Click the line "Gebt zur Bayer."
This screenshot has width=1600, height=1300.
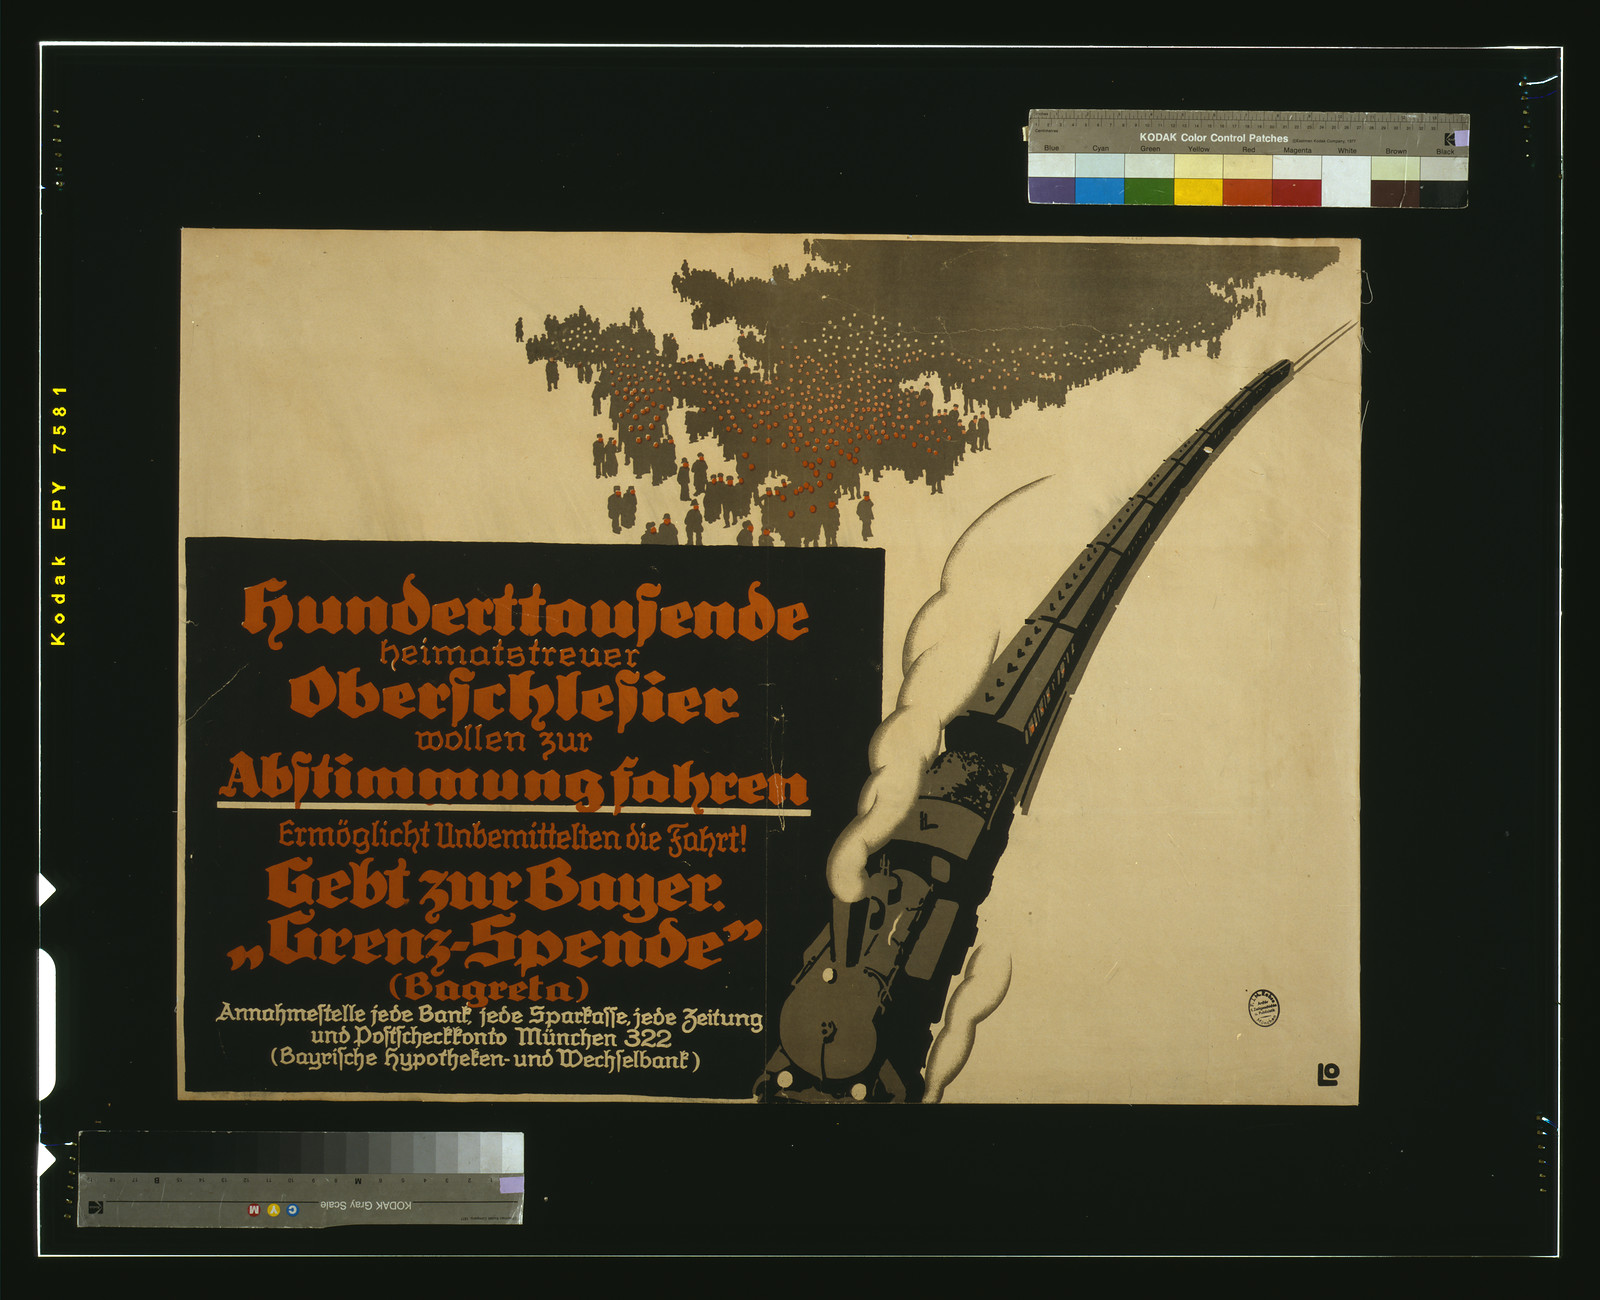click(494, 888)
